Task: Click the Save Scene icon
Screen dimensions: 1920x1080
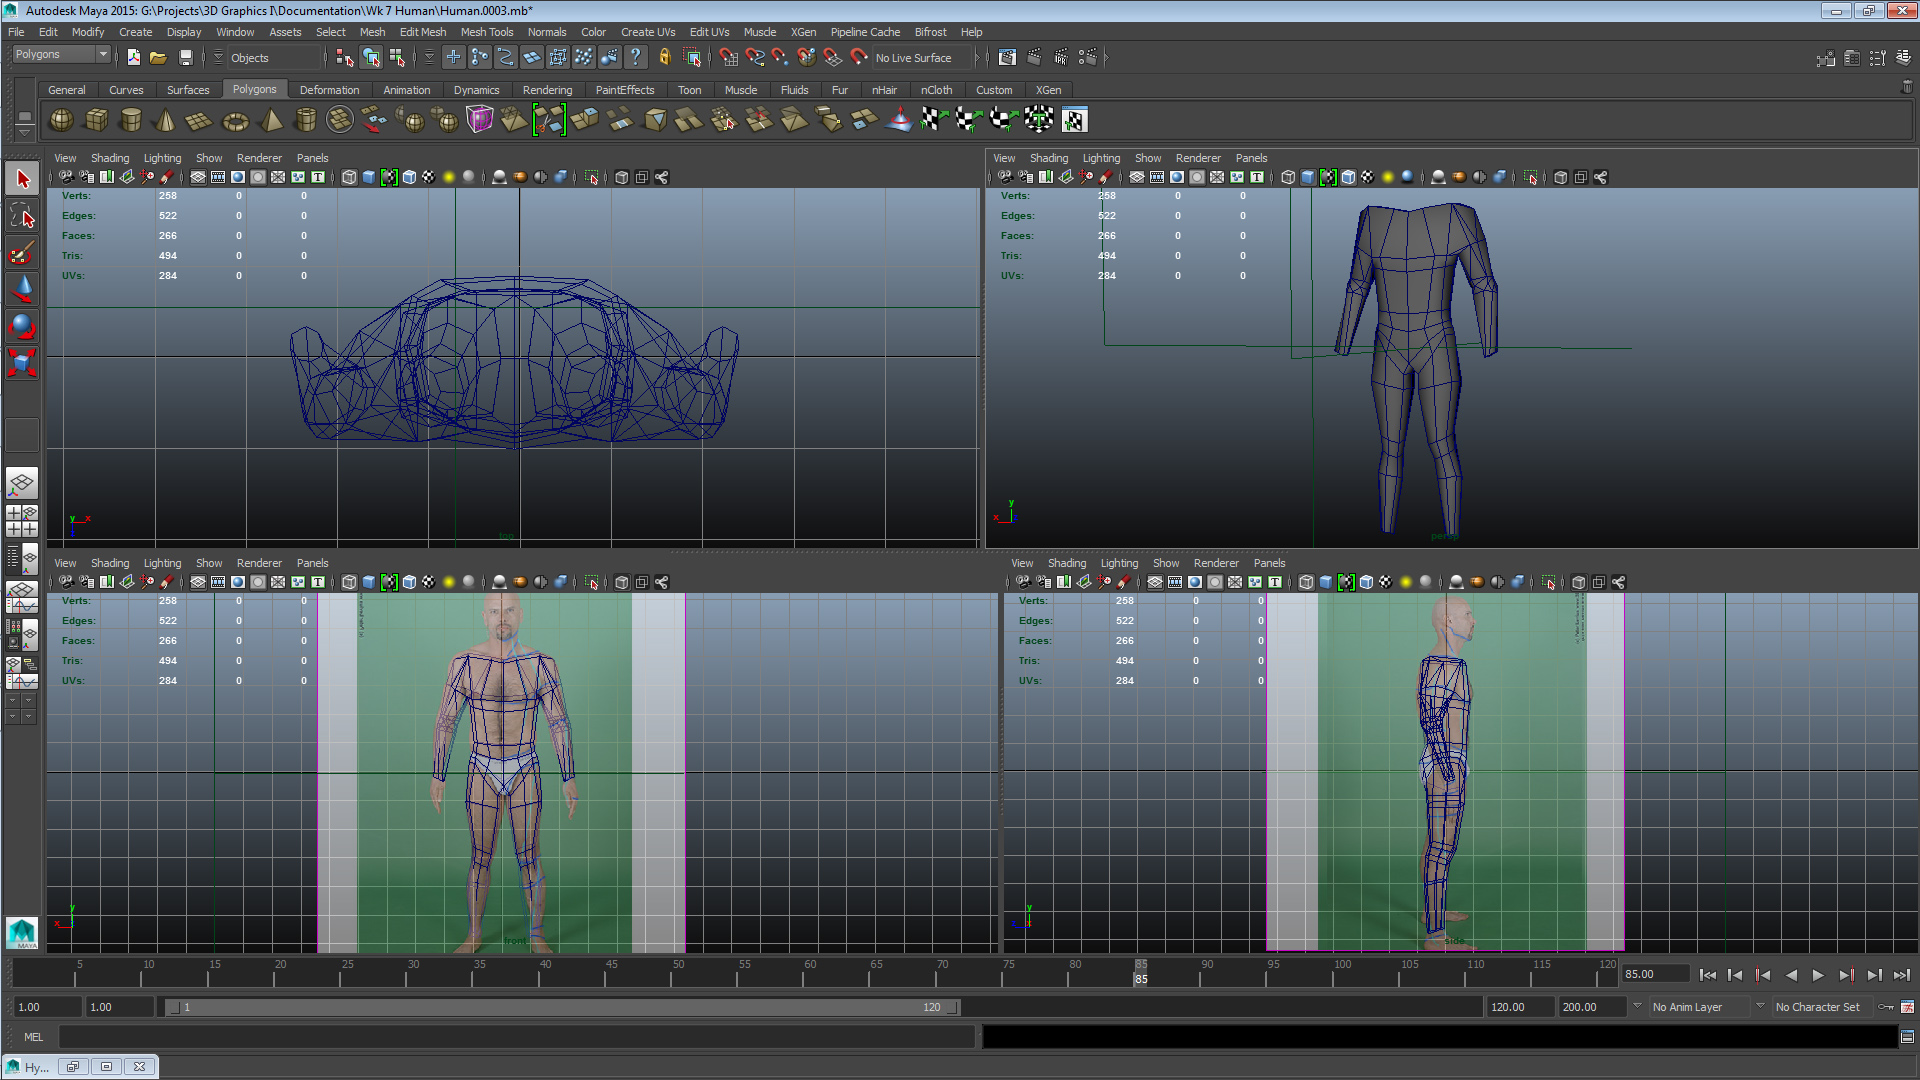Action: point(186,57)
